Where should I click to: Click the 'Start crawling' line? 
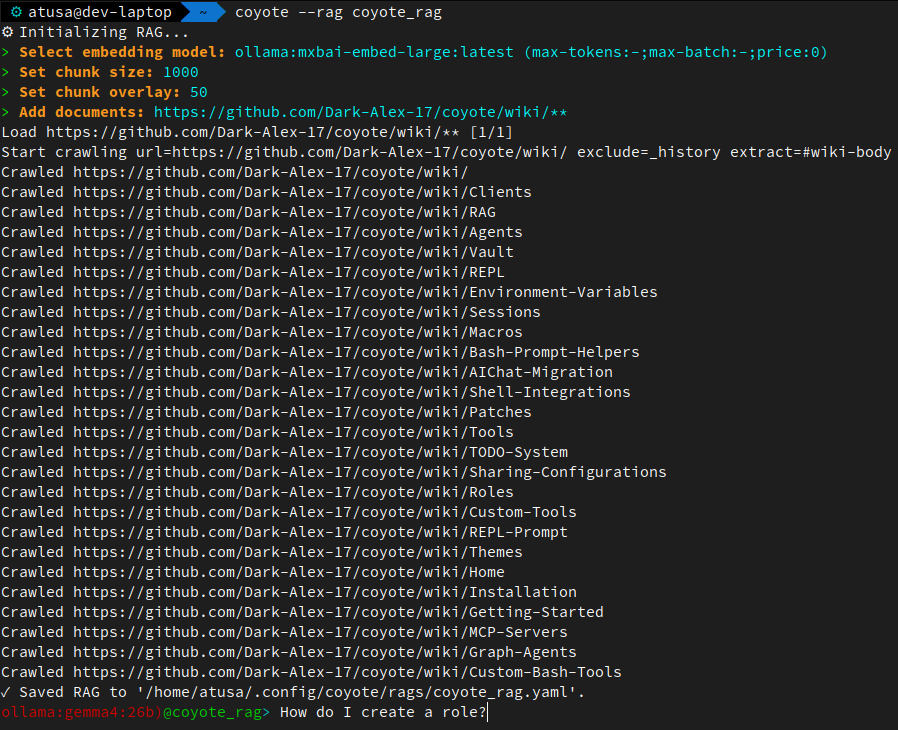446,152
